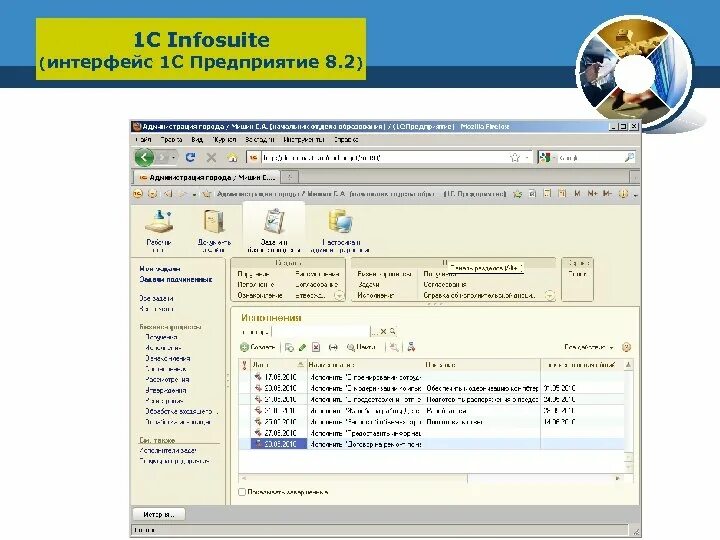Open search engine selector dropdown

click(554, 158)
